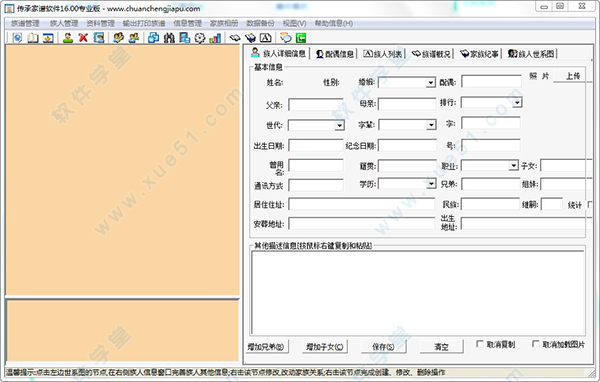Click the blue page icon first in toolbar

17,38
